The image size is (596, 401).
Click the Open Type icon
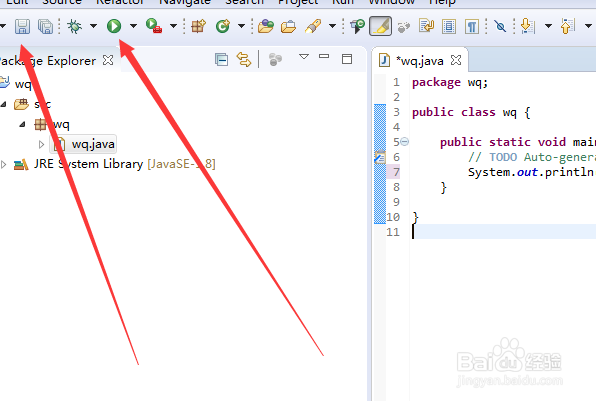coord(265,26)
